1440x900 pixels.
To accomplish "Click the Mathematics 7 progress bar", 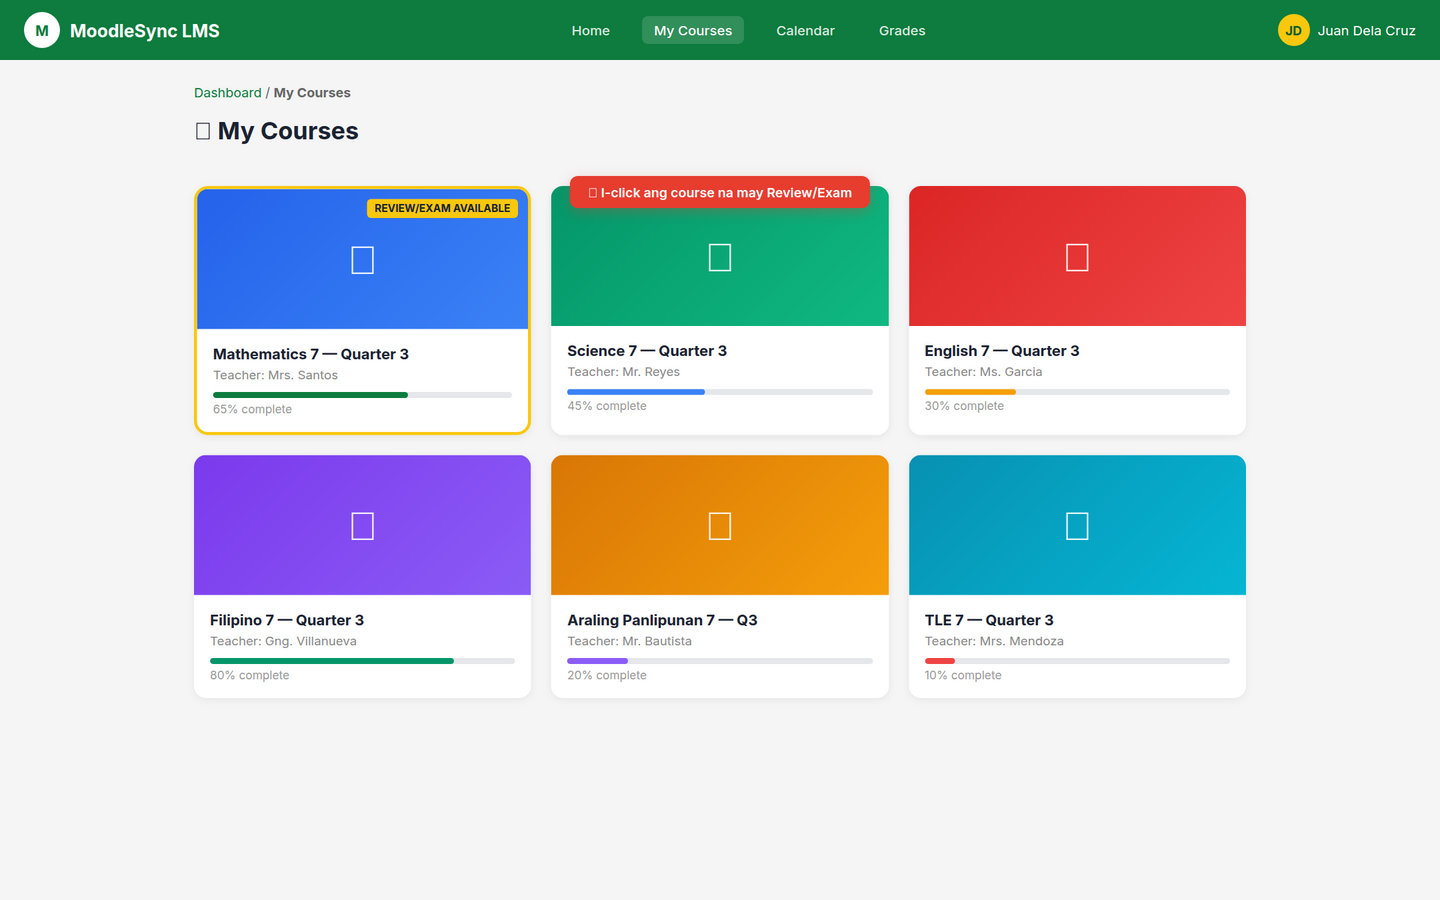I will (x=362, y=394).
